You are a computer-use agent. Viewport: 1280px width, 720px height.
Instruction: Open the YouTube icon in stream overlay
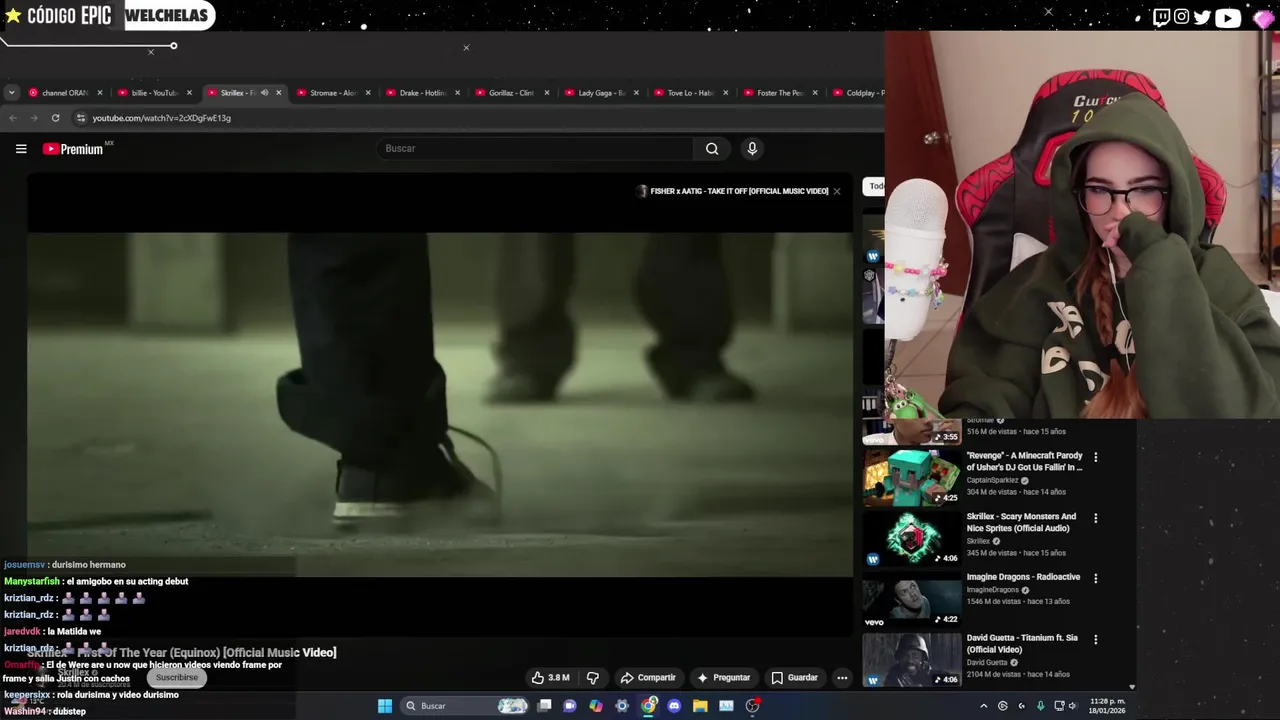click(1228, 17)
